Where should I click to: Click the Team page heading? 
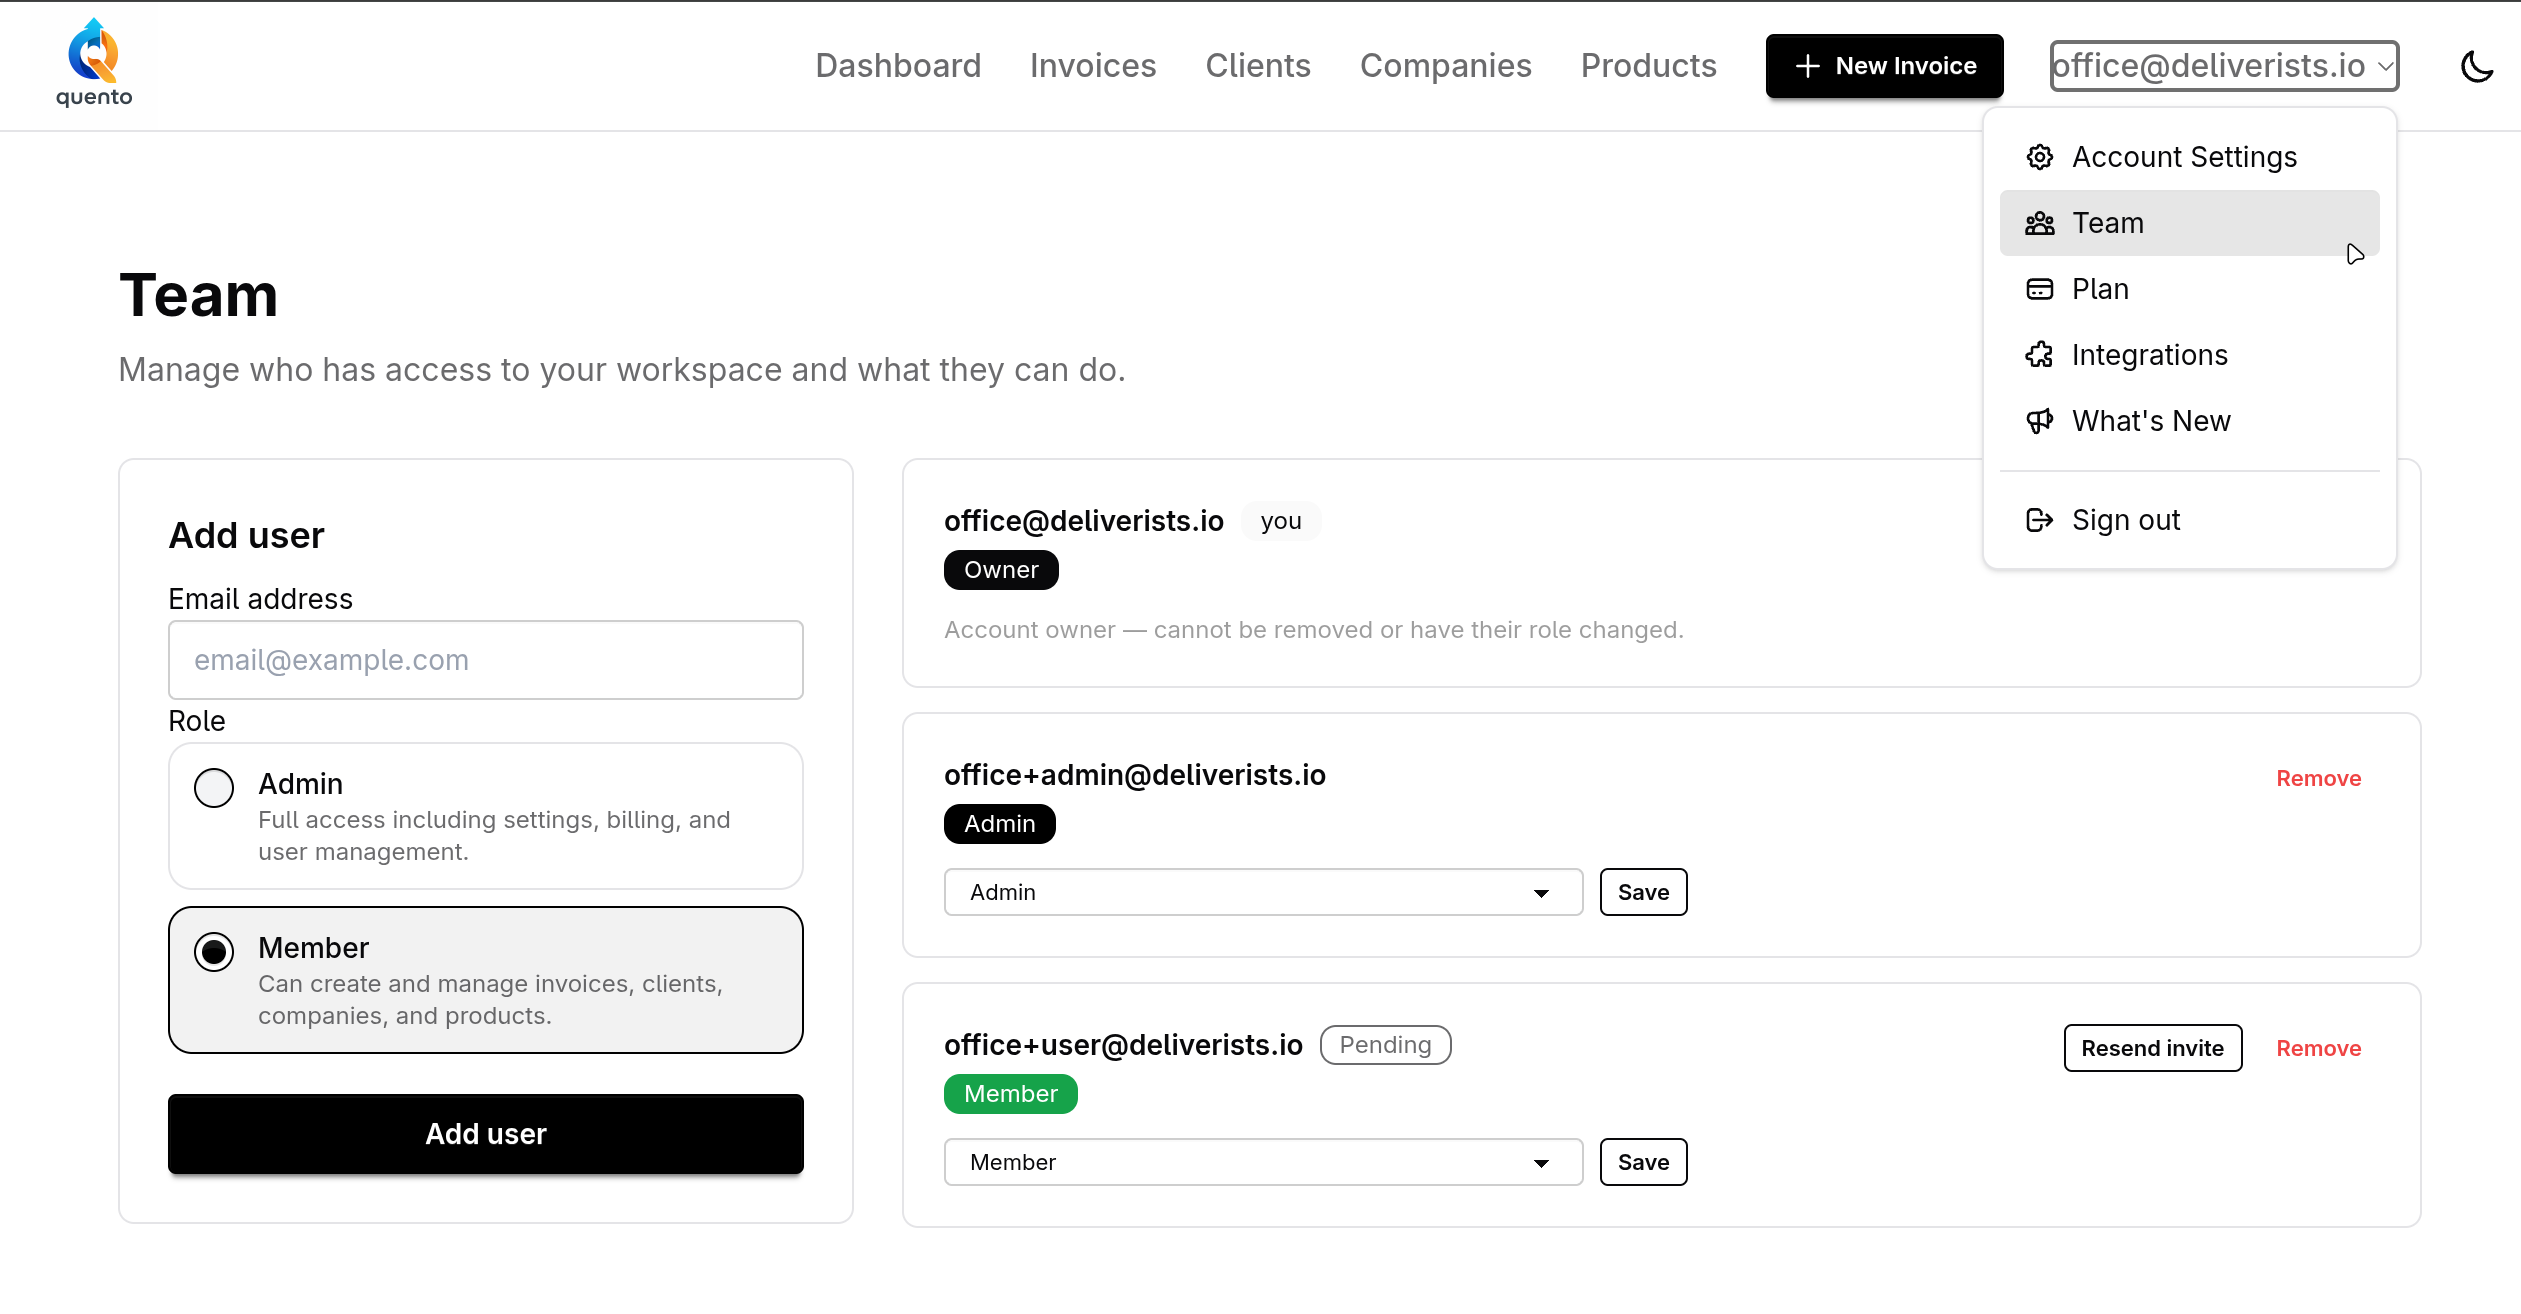pyautogui.click(x=199, y=296)
